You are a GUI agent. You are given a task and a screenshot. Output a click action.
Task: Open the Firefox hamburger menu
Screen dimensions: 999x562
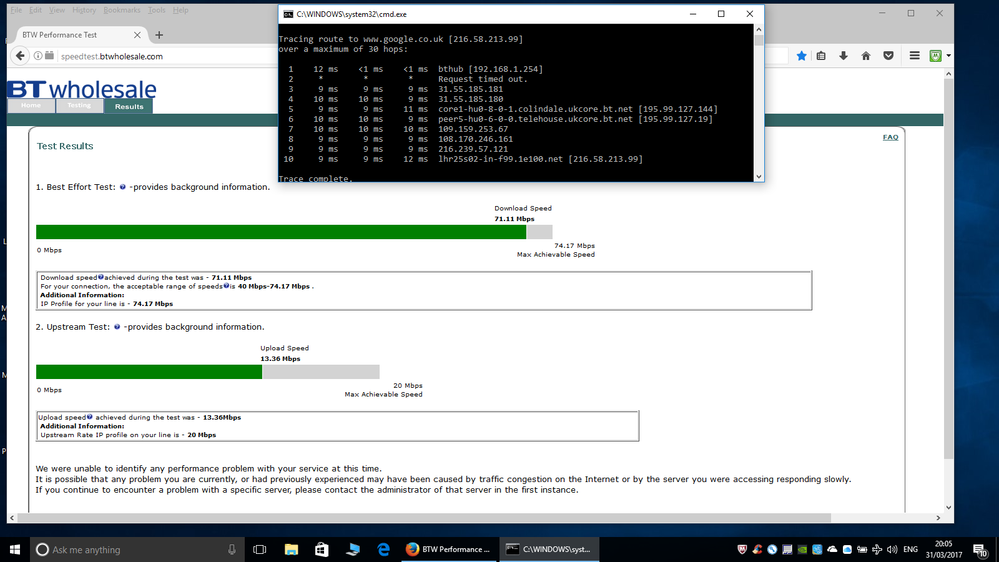(x=914, y=56)
